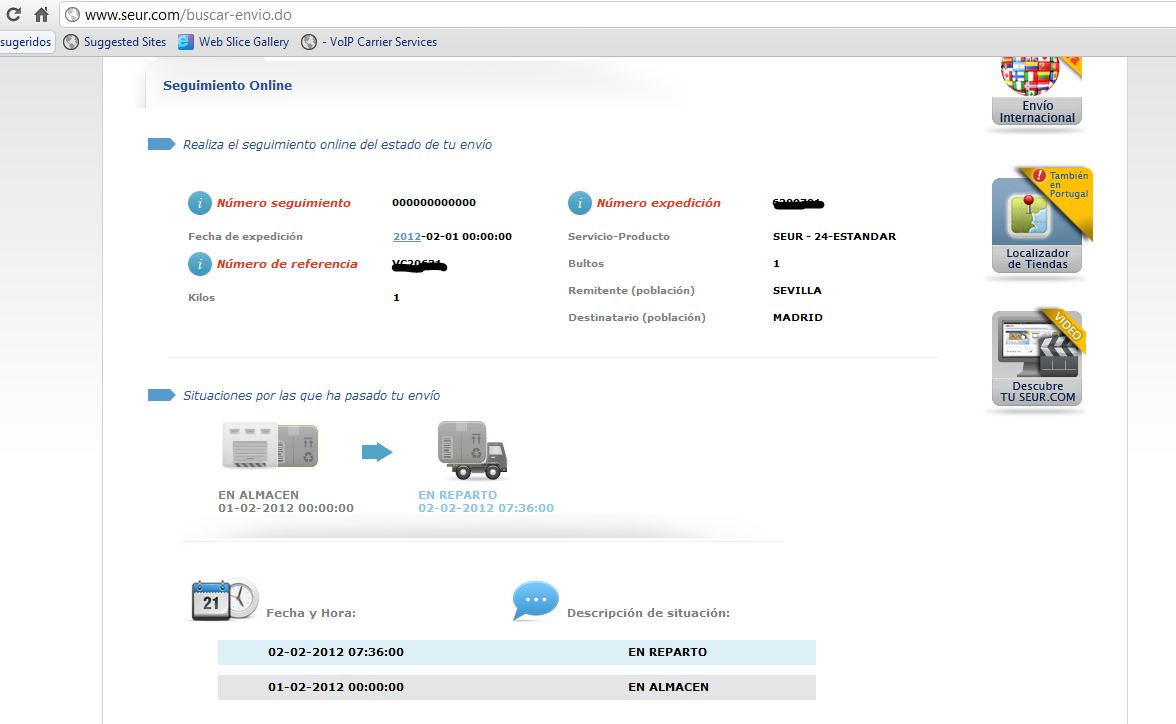Open the Envío Internacional flags banner

click(1037, 93)
